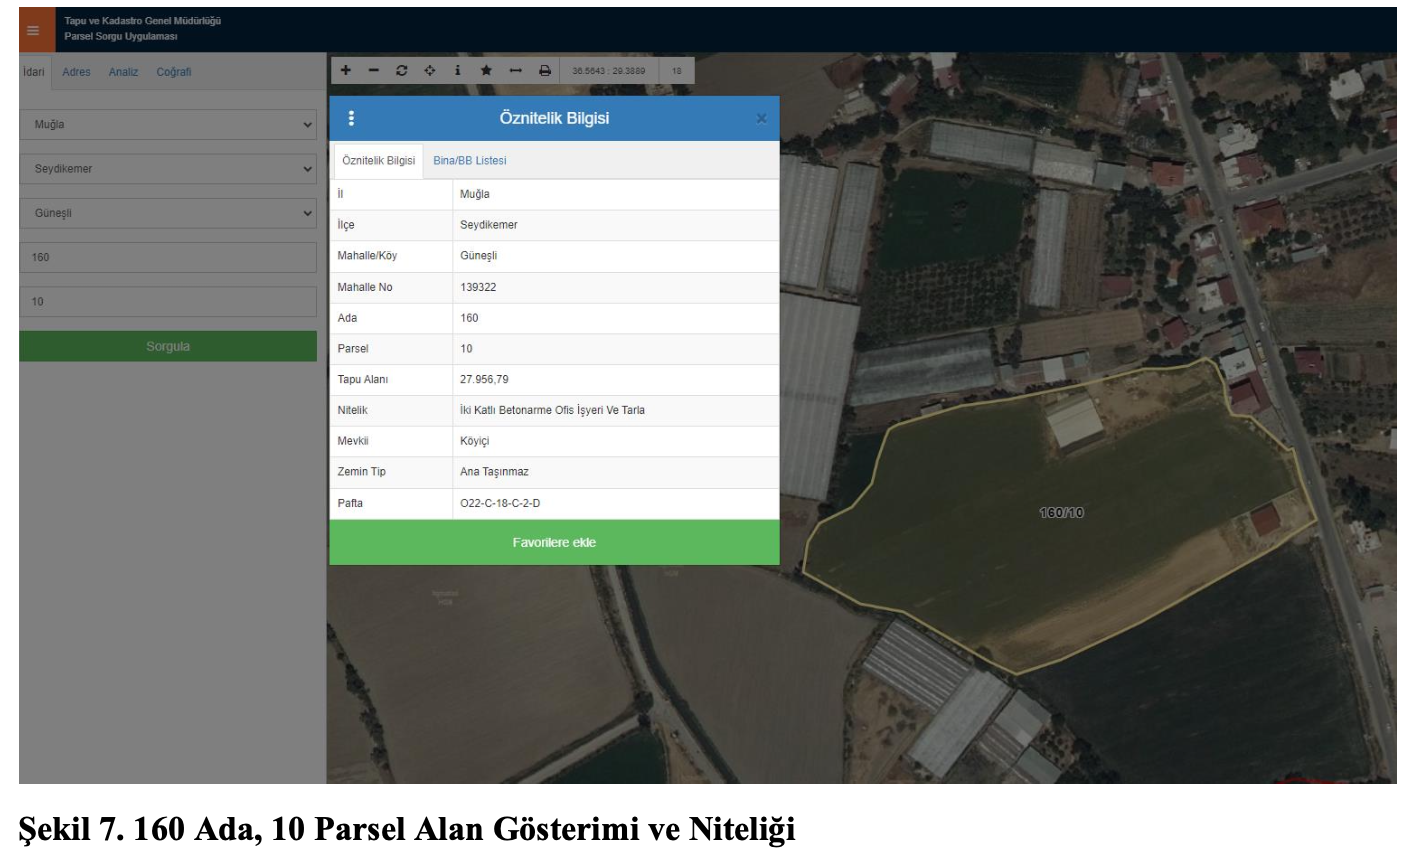Expand the Seydikemer district dropdown
The image size is (1414, 852).
(168, 169)
